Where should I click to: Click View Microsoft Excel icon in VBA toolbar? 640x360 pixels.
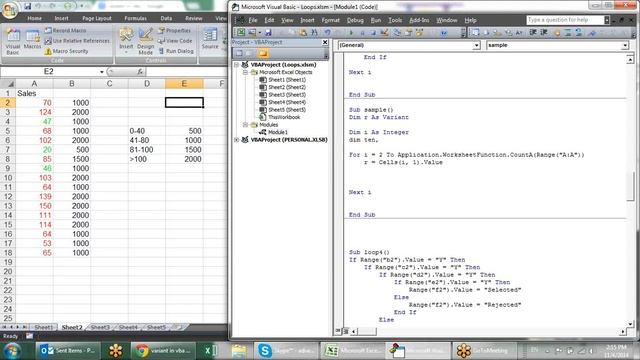pos(241,33)
